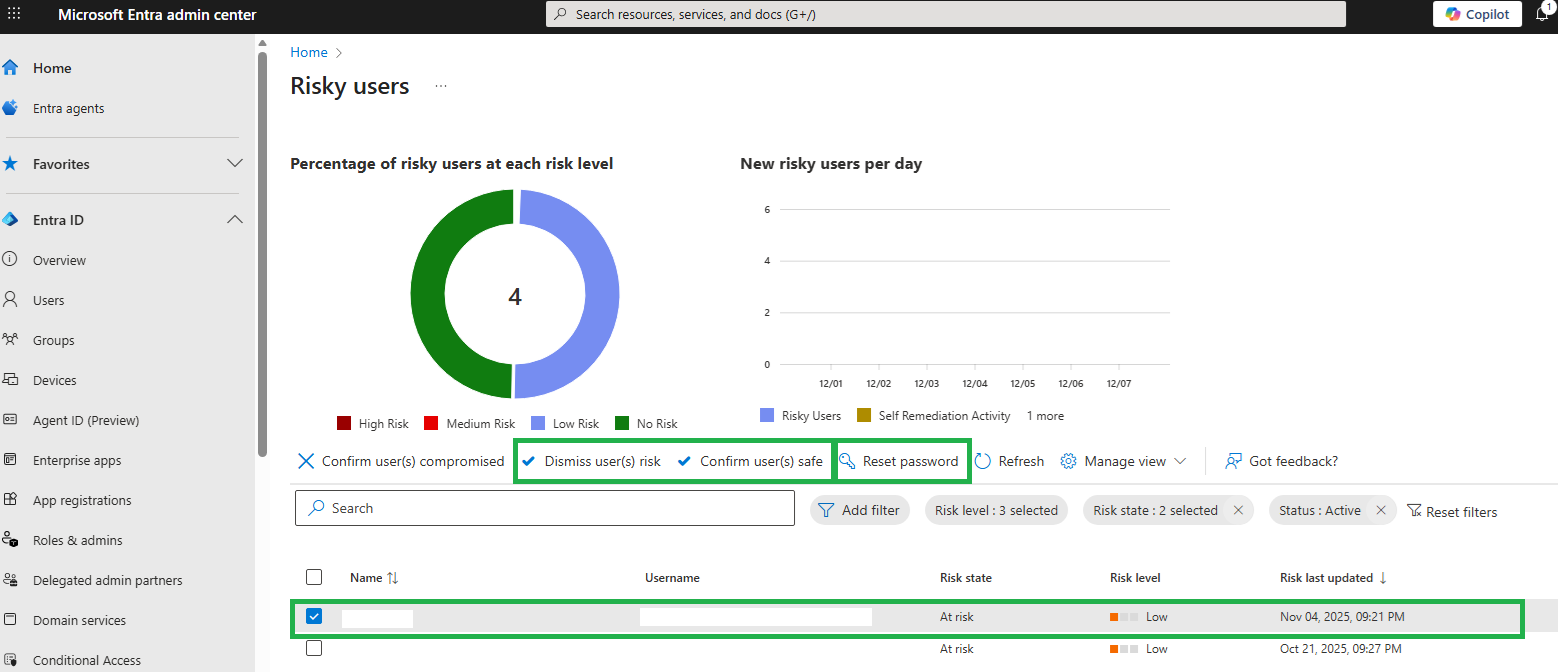Image resolution: width=1558 pixels, height=672 pixels.
Task: Click the Conditional Access icon
Action: coord(10,660)
